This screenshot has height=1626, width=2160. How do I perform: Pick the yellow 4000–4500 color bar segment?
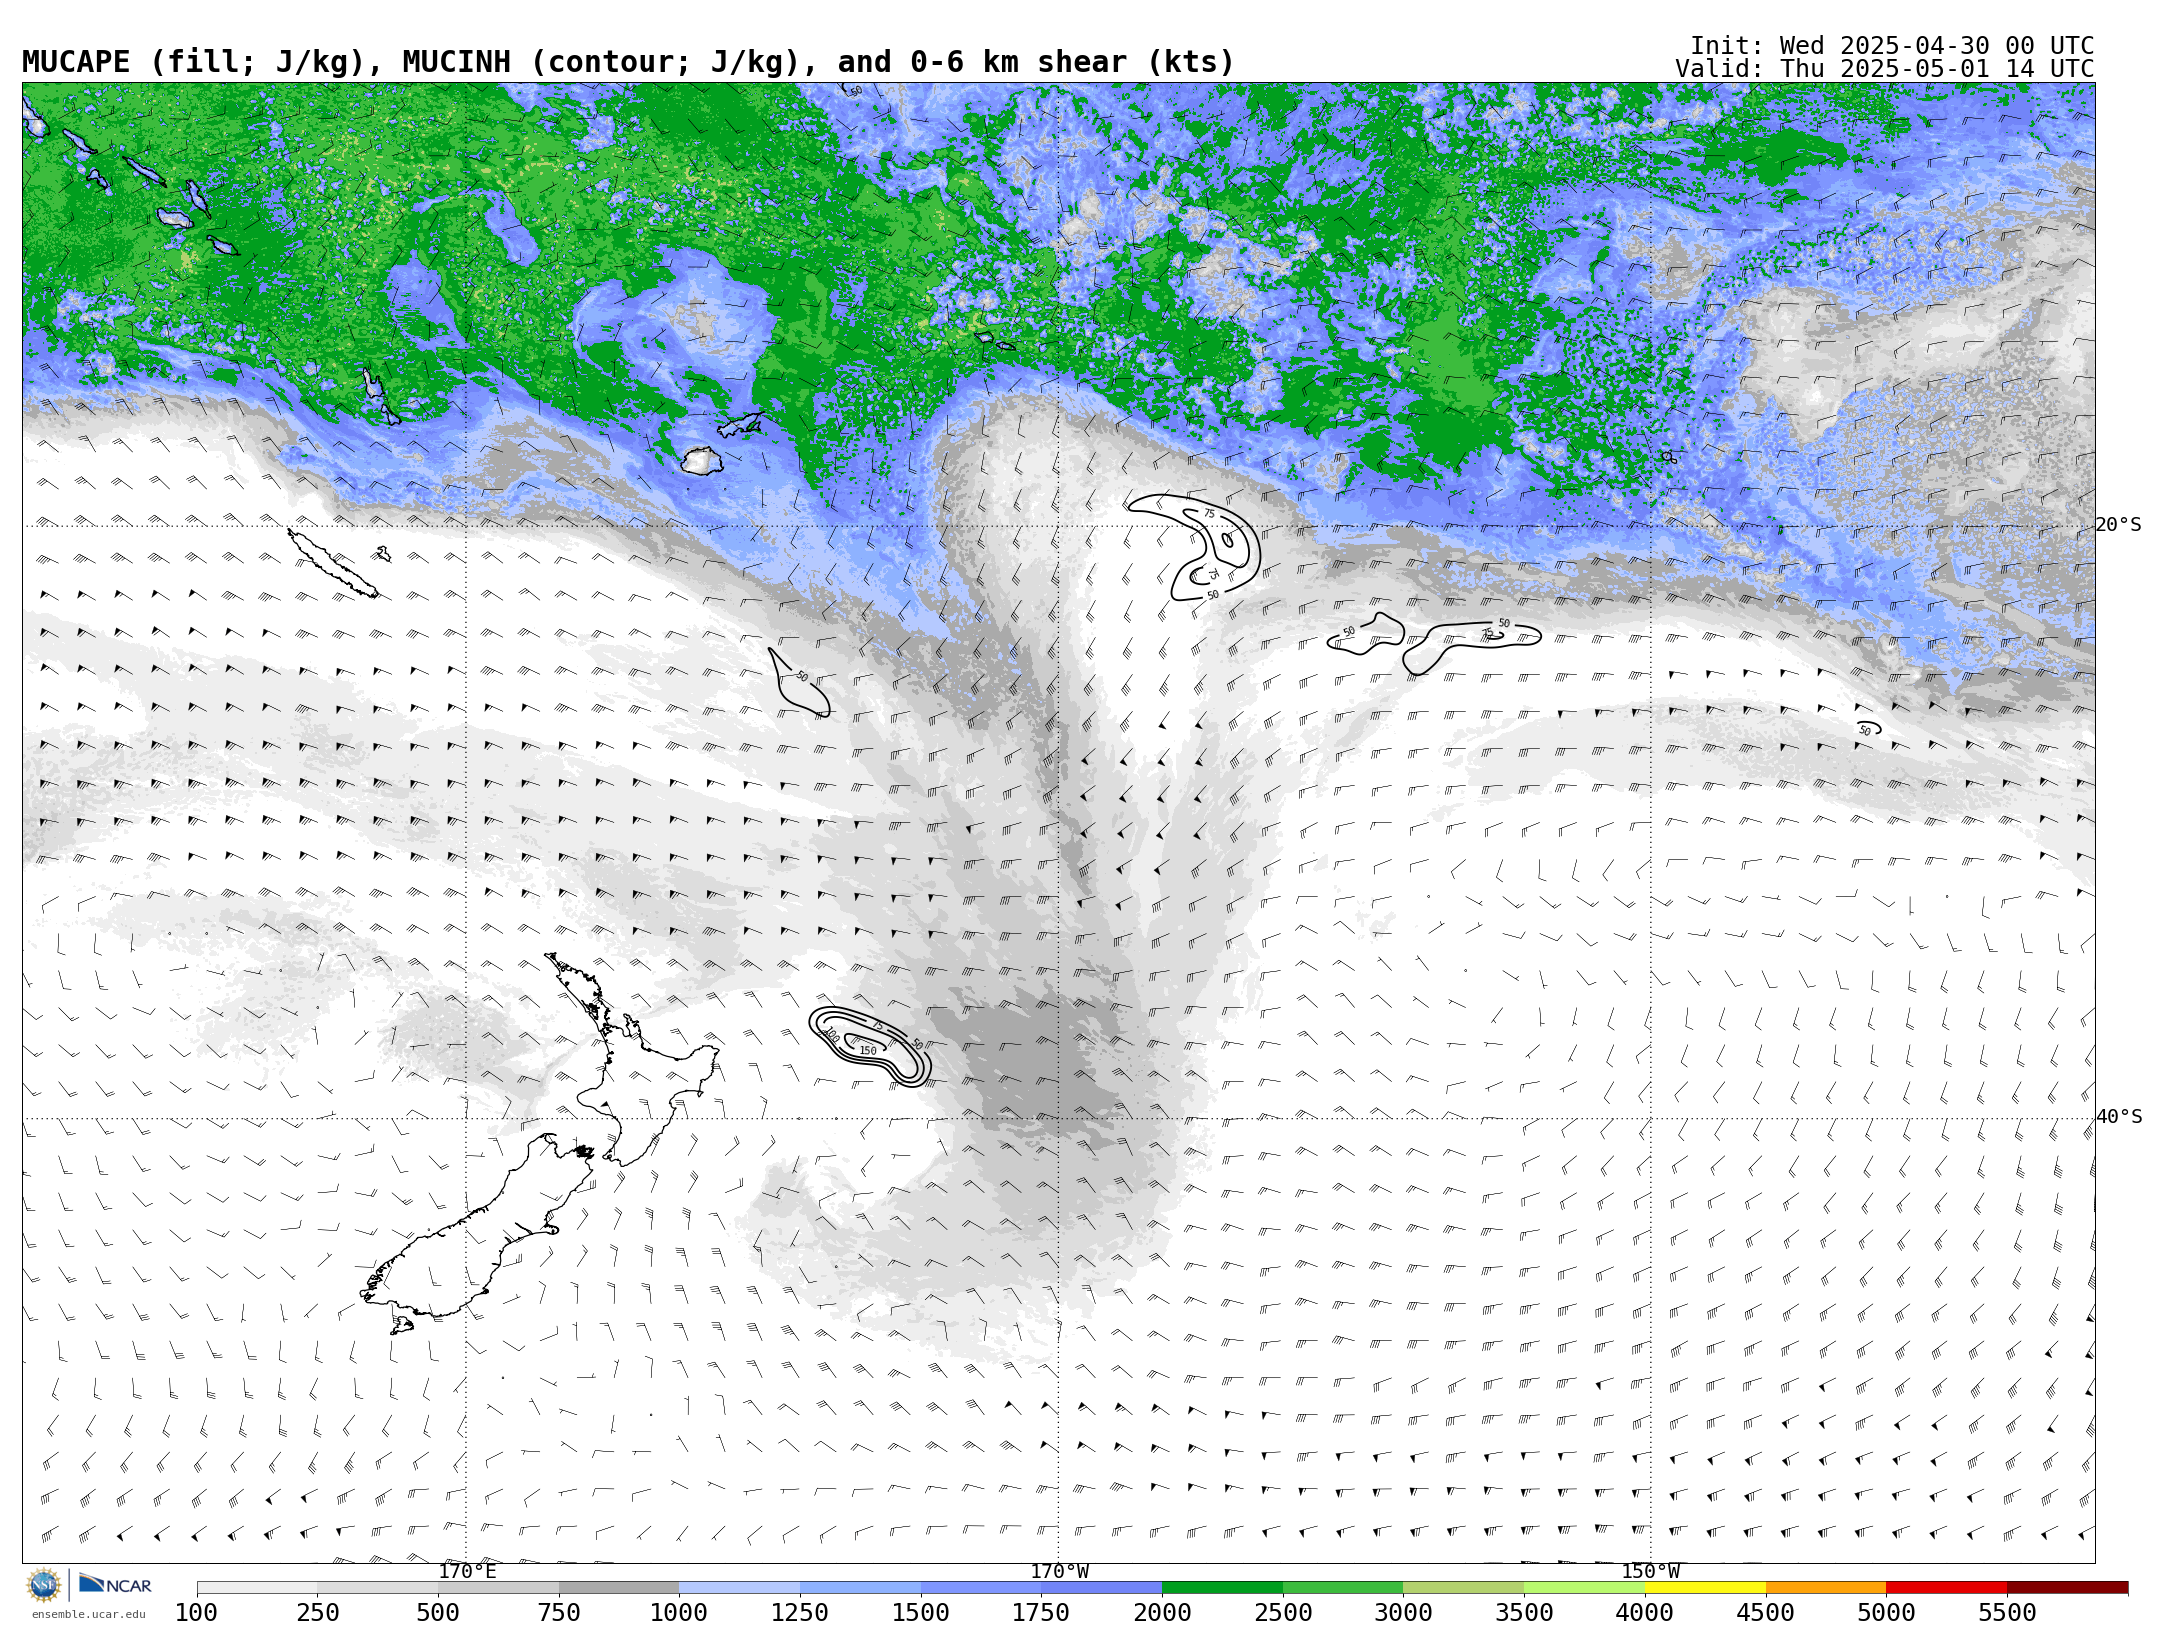tap(1705, 1587)
